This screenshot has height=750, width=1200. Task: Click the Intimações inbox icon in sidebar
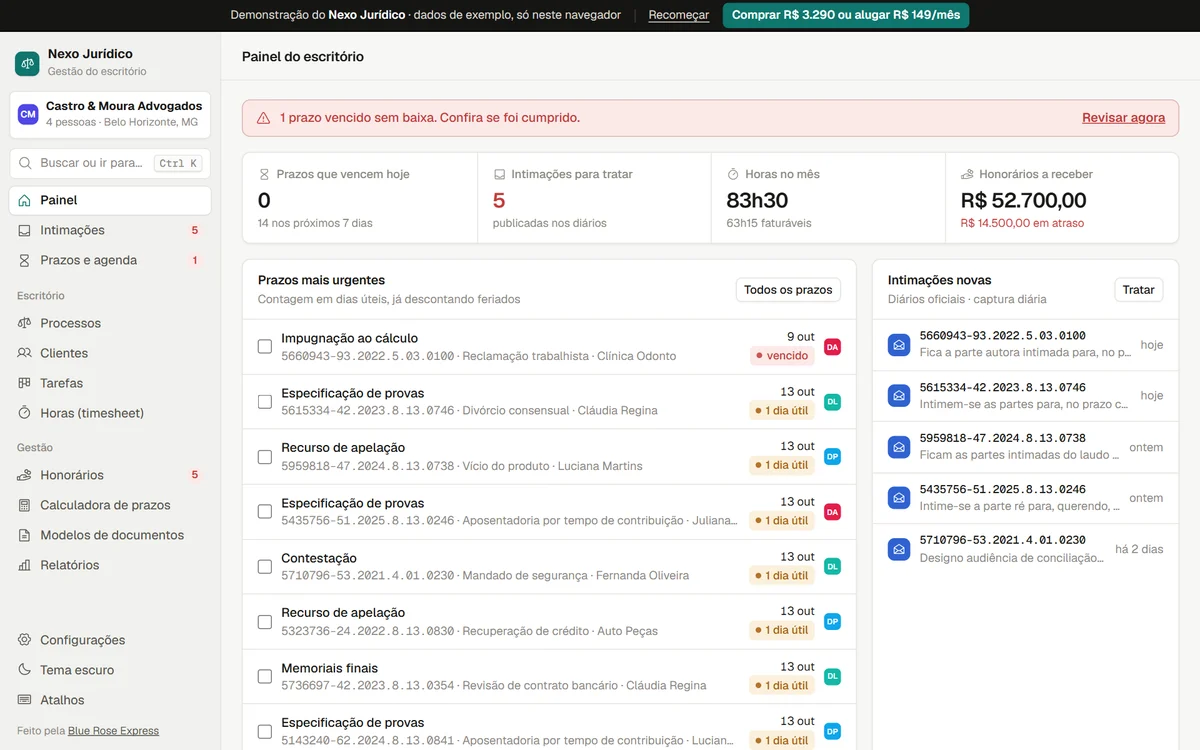point(25,230)
